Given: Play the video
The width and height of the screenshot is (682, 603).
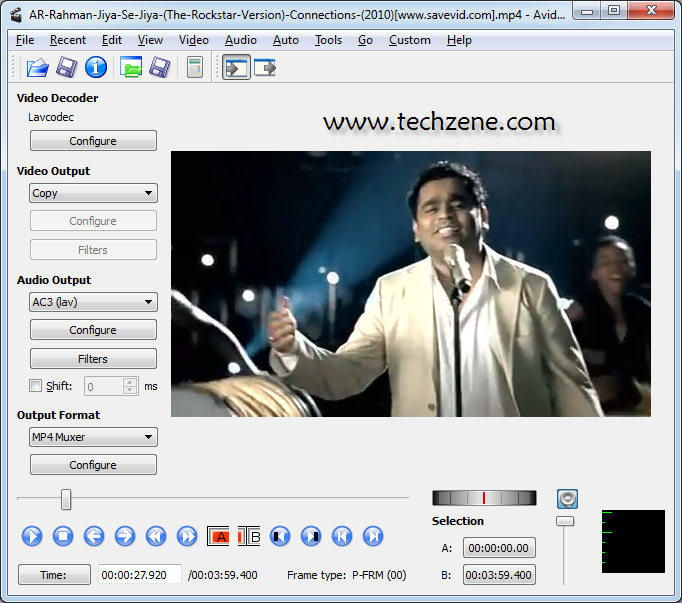Looking at the screenshot, I should click(32, 536).
